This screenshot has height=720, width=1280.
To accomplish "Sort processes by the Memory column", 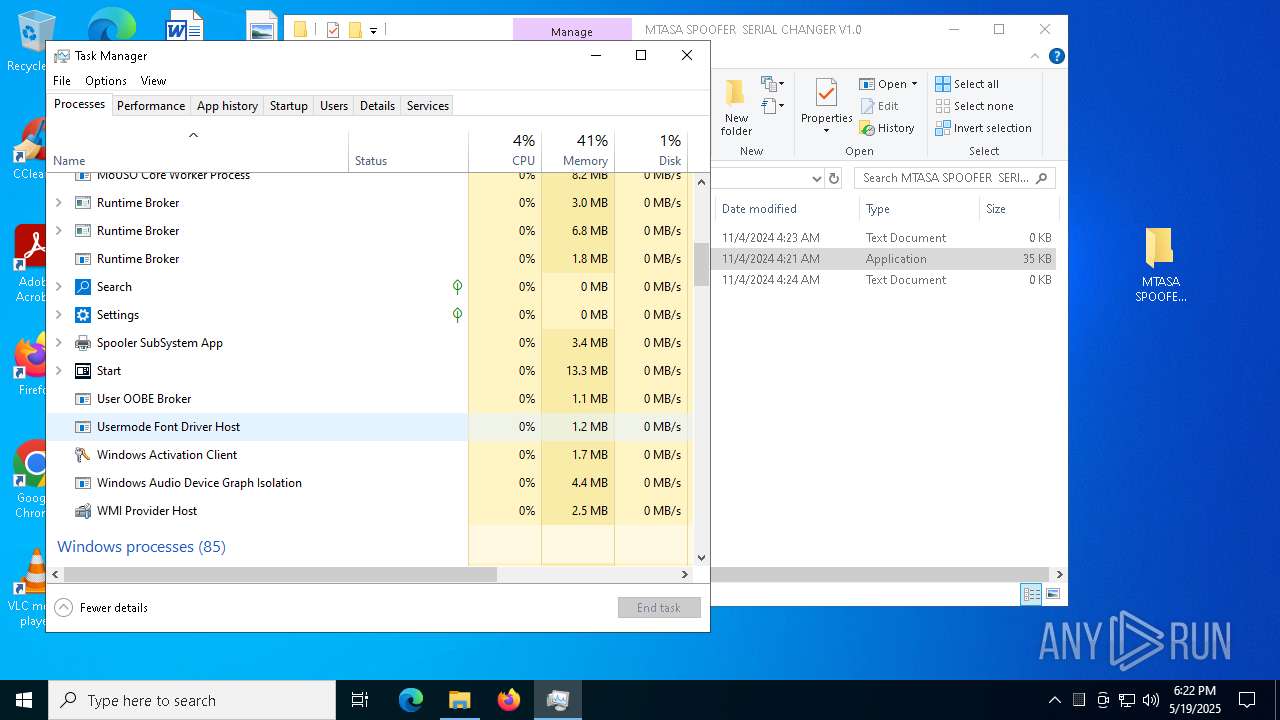I will (578, 150).
